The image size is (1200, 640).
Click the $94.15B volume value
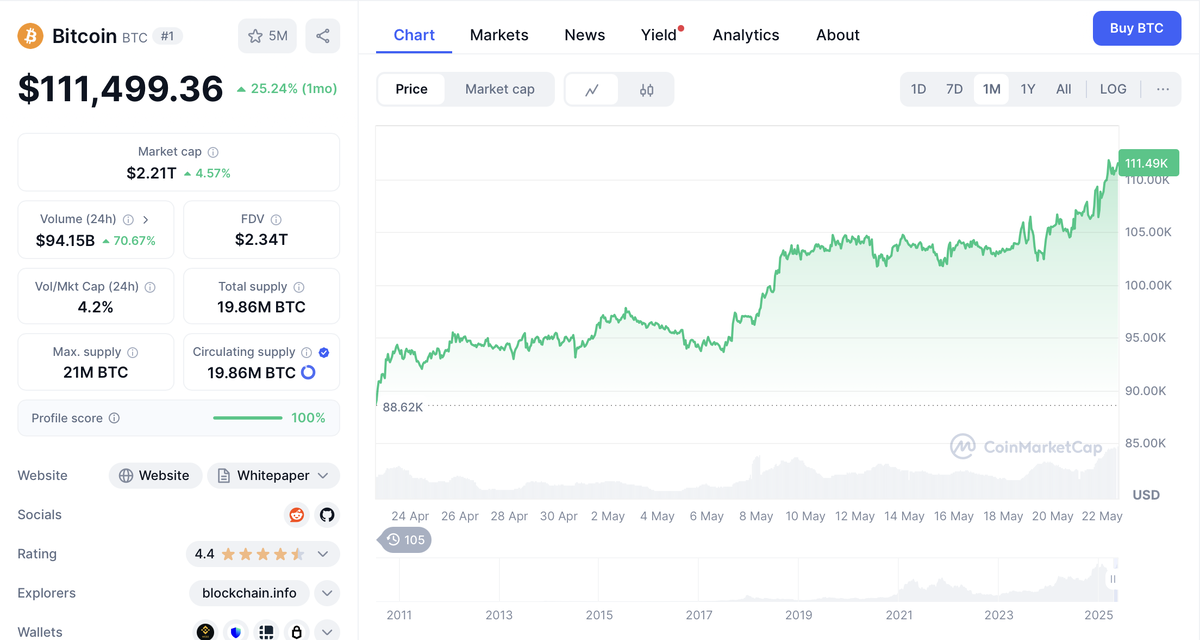click(x=65, y=240)
